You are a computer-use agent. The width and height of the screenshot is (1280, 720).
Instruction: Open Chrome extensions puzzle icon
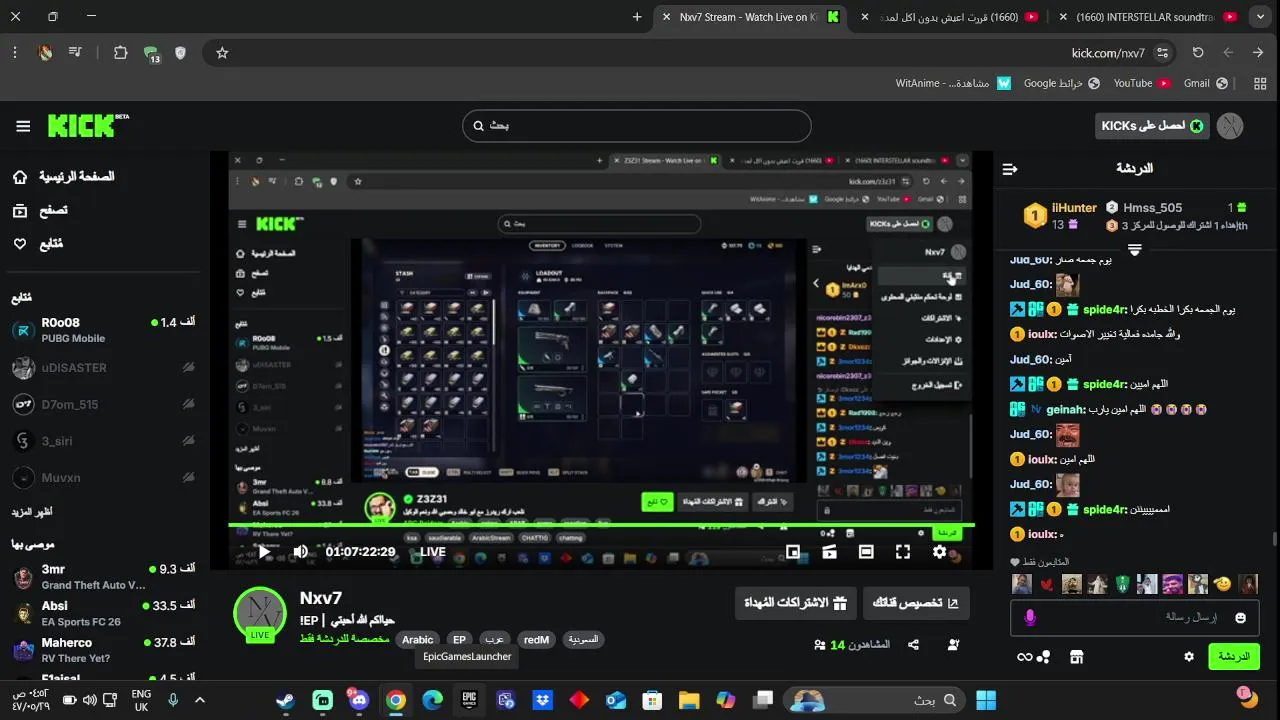[120, 53]
